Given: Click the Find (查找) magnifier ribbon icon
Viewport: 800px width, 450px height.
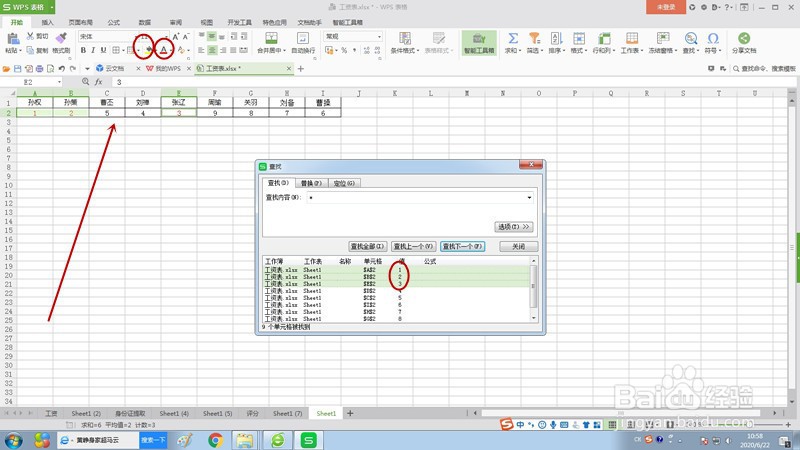Looking at the screenshot, I should pyautogui.click(x=691, y=38).
